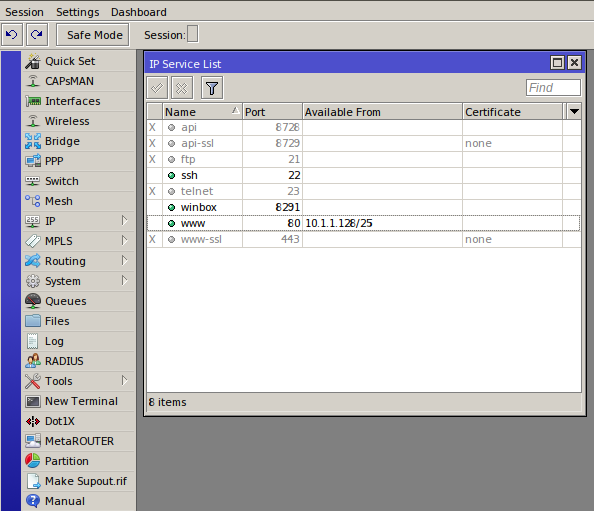Click the Session checkbox field
Image resolution: width=594 pixels, height=511 pixels.
pyautogui.click(x=192, y=34)
